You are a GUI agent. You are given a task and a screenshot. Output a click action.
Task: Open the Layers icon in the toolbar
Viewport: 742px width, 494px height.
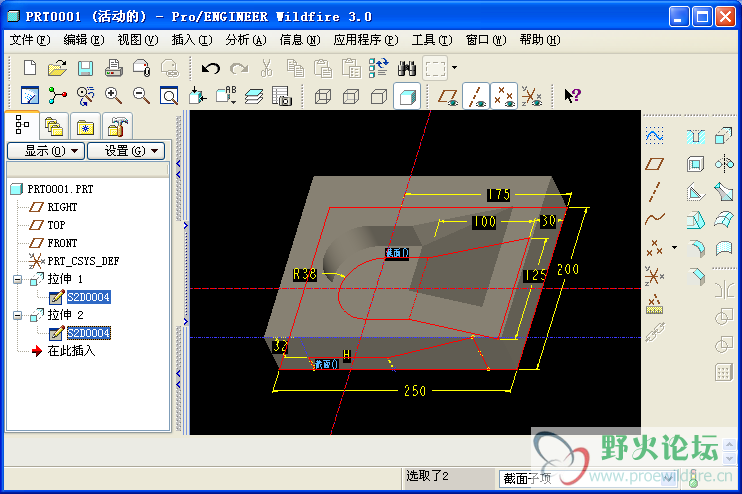coord(254,96)
